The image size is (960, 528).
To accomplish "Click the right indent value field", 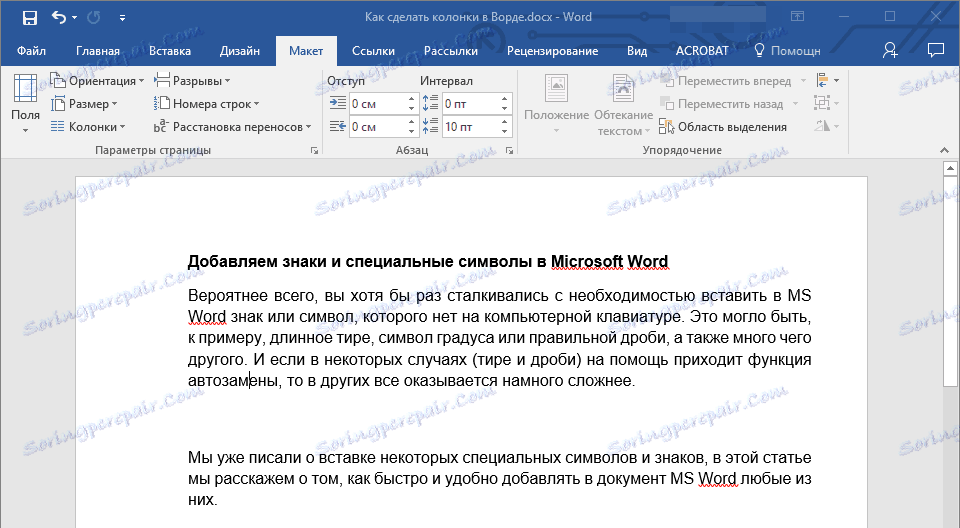I will (x=377, y=127).
